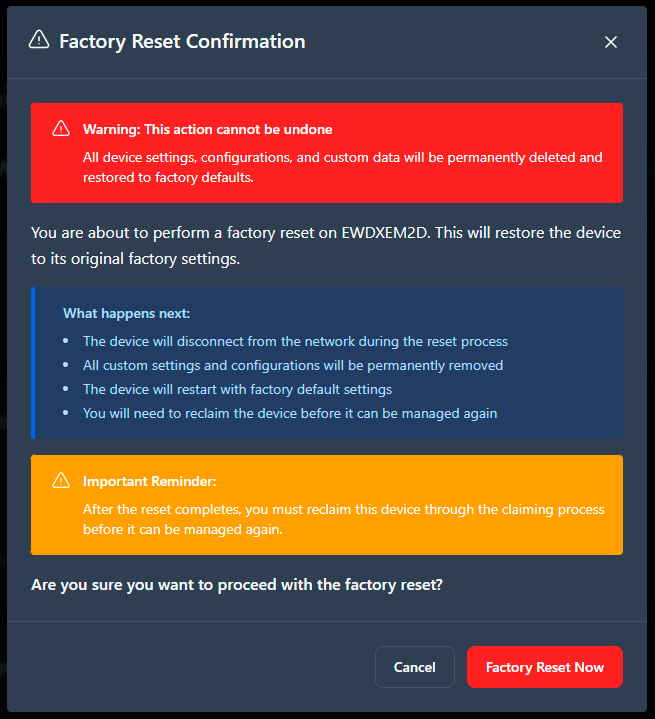Select the bullet about reclaiming the device
The height and width of the screenshot is (719, 655).
tap(290, 413)
